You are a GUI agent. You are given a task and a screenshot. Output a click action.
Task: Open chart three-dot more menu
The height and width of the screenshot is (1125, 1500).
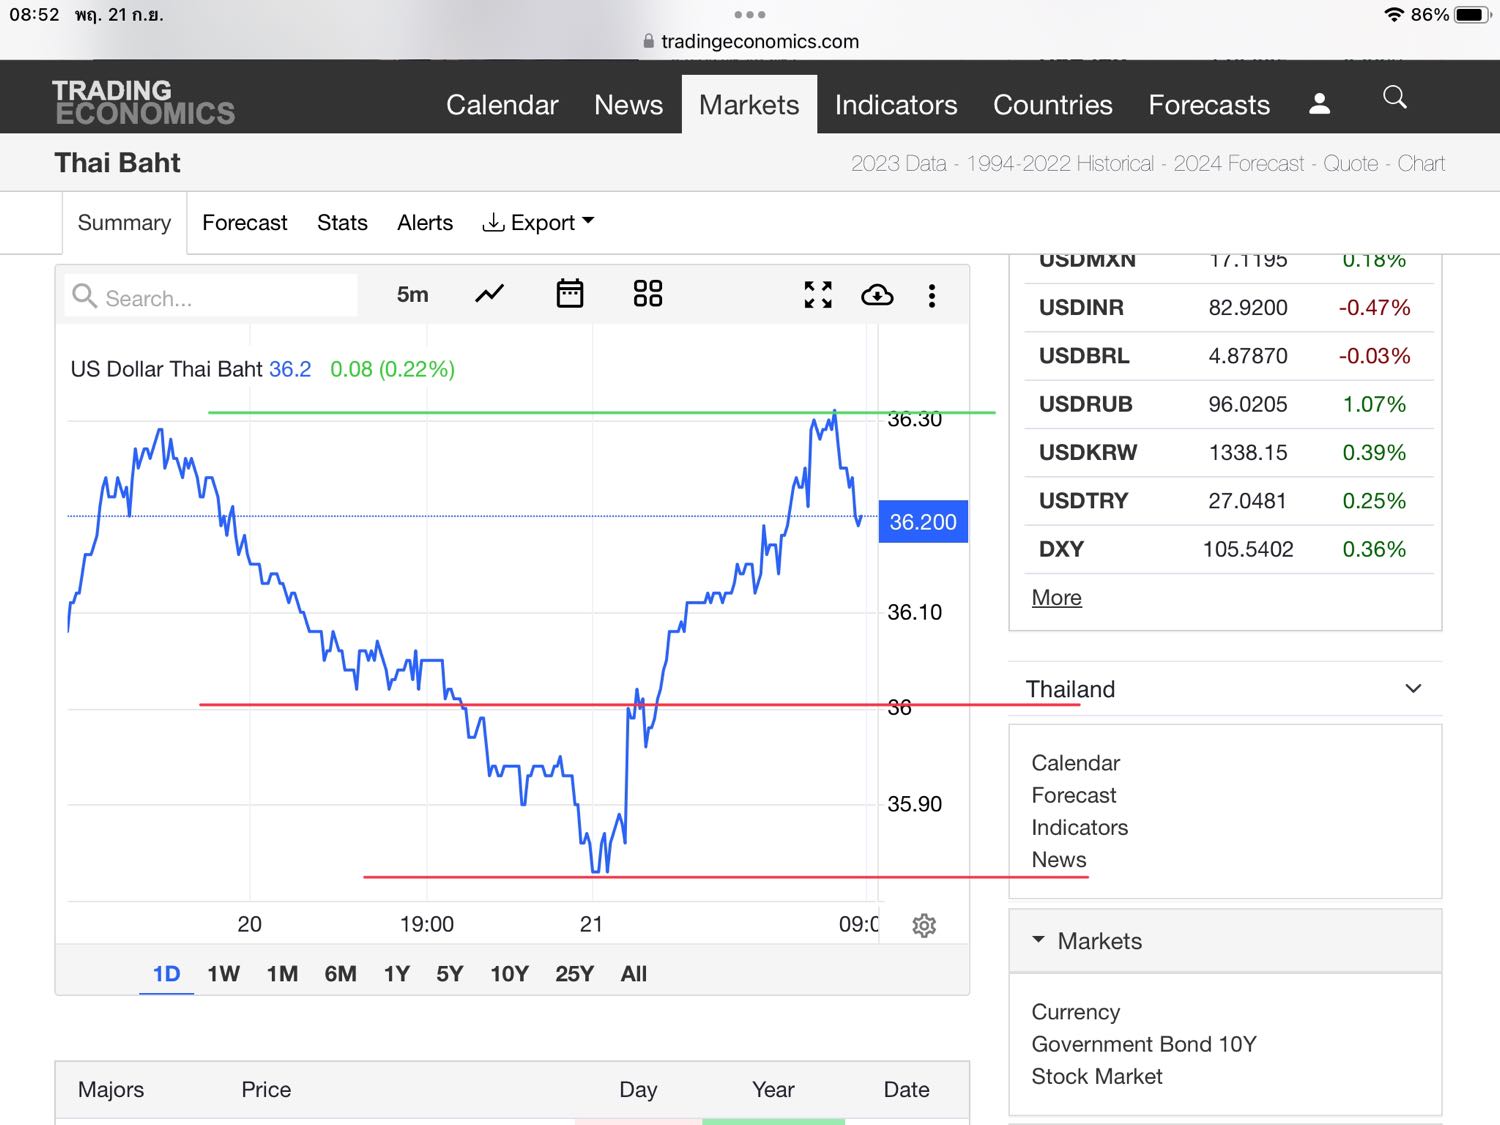click(x=932, y=296)
